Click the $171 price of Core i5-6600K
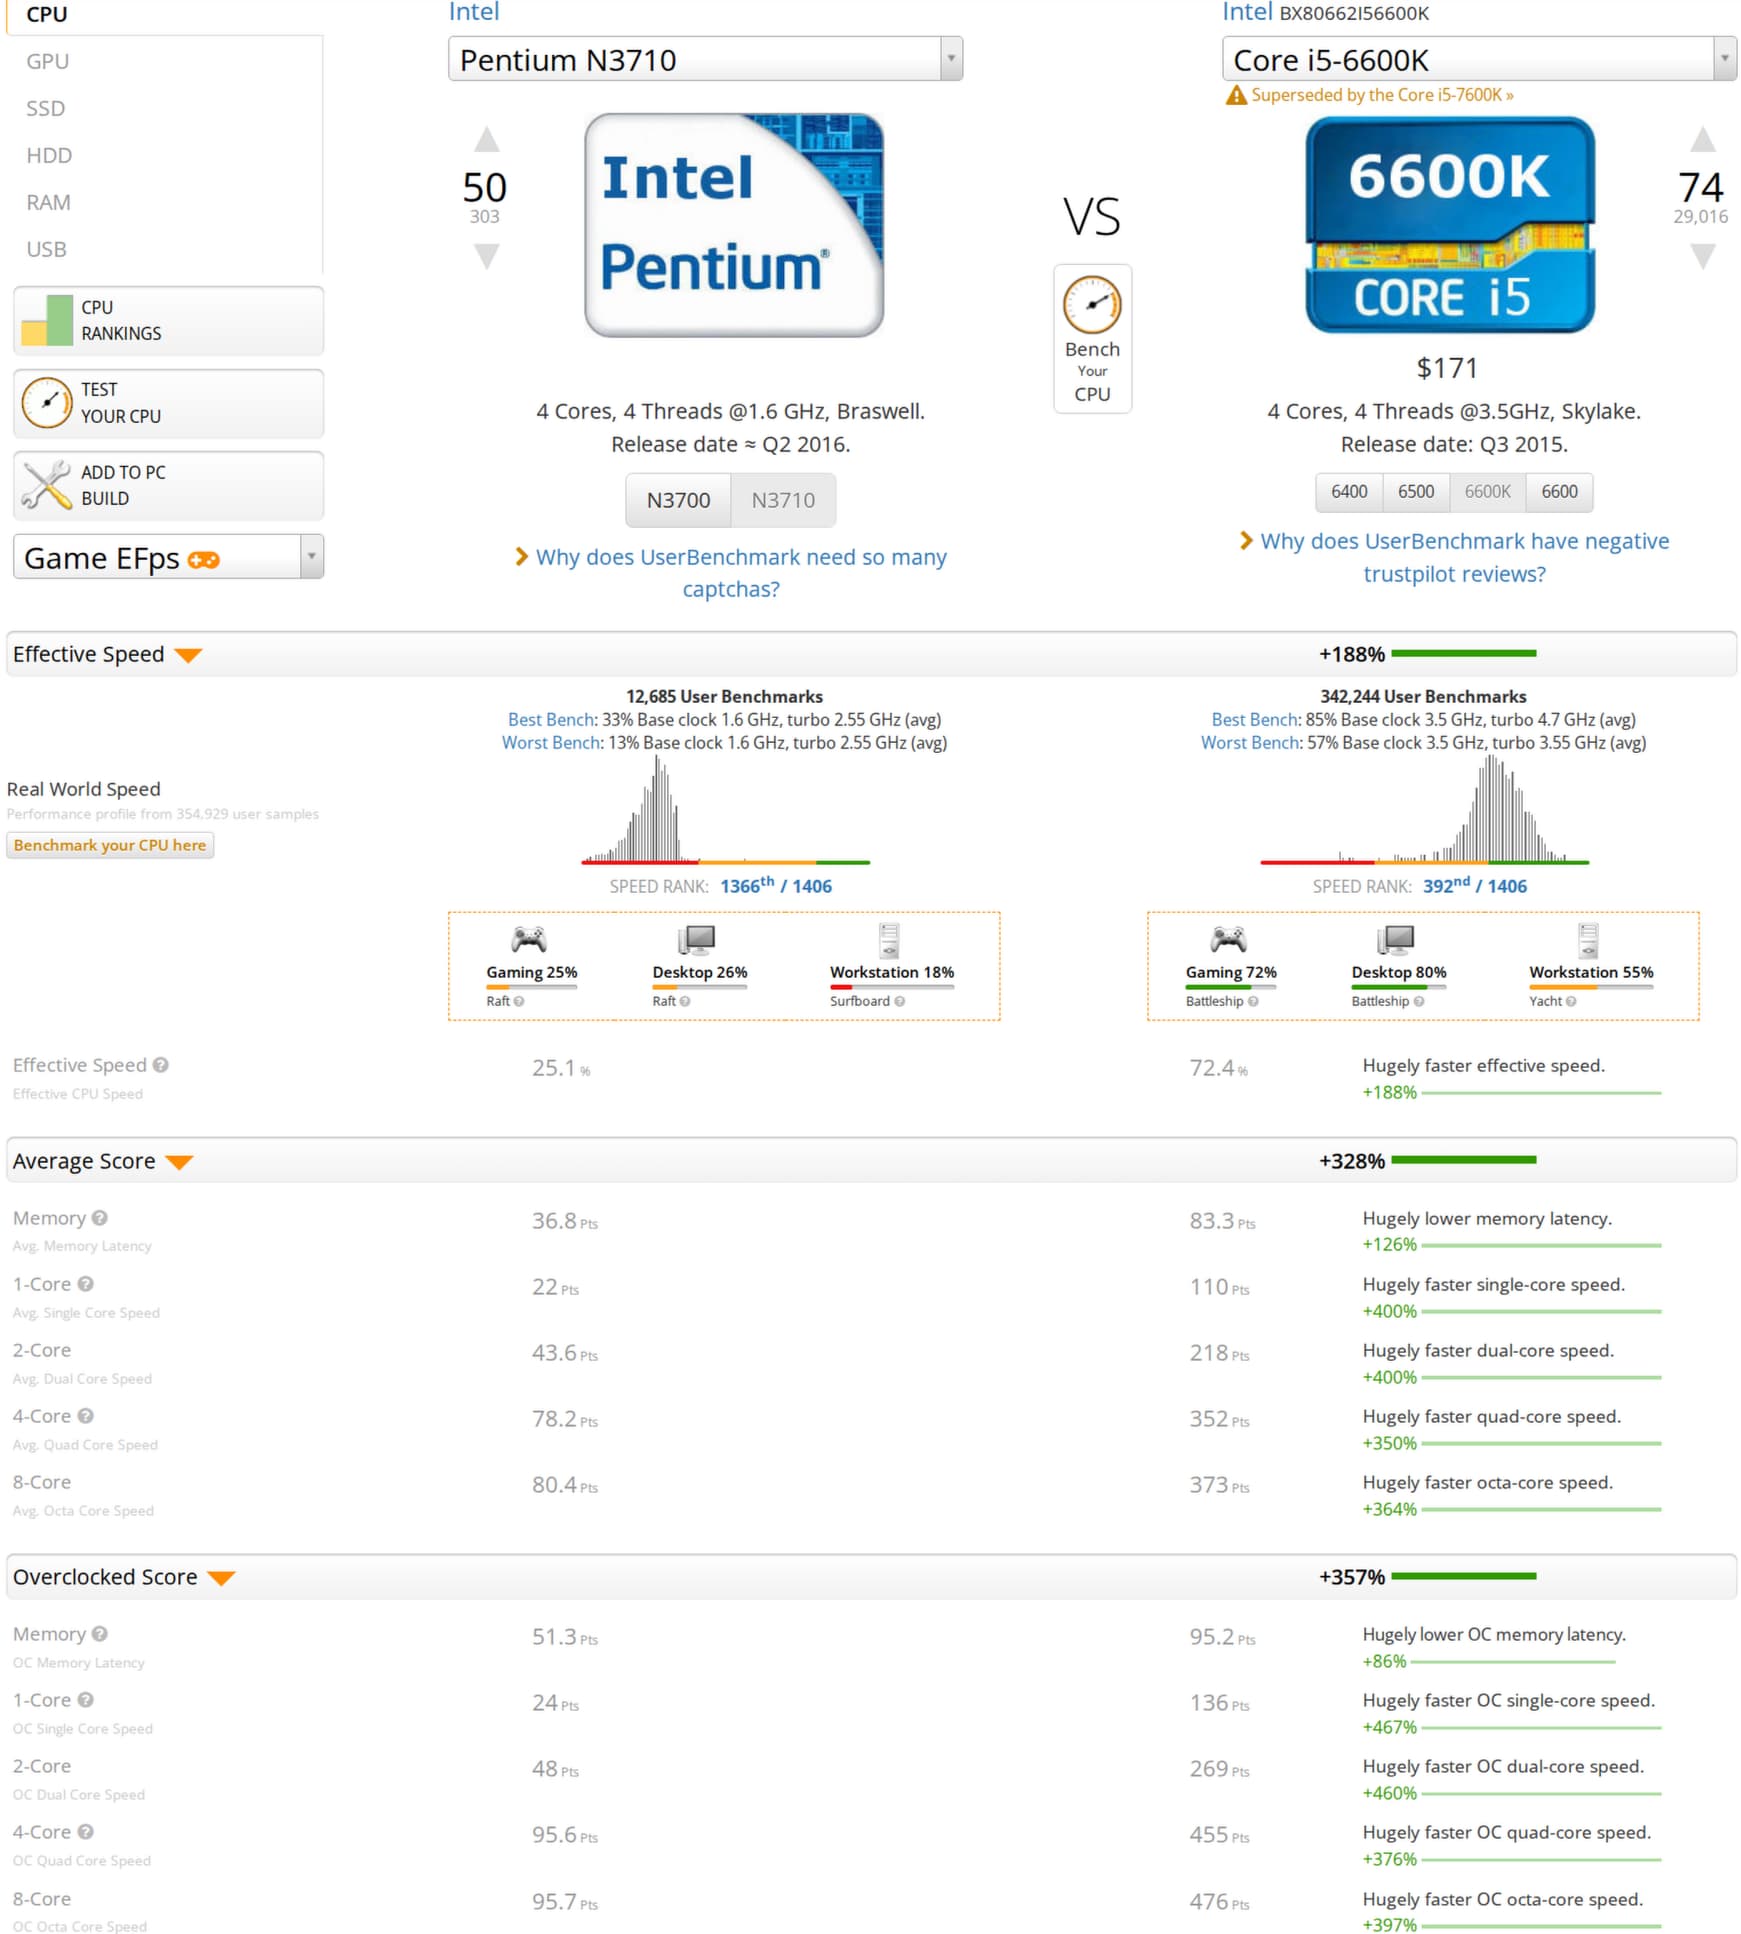 point(1447,368)
